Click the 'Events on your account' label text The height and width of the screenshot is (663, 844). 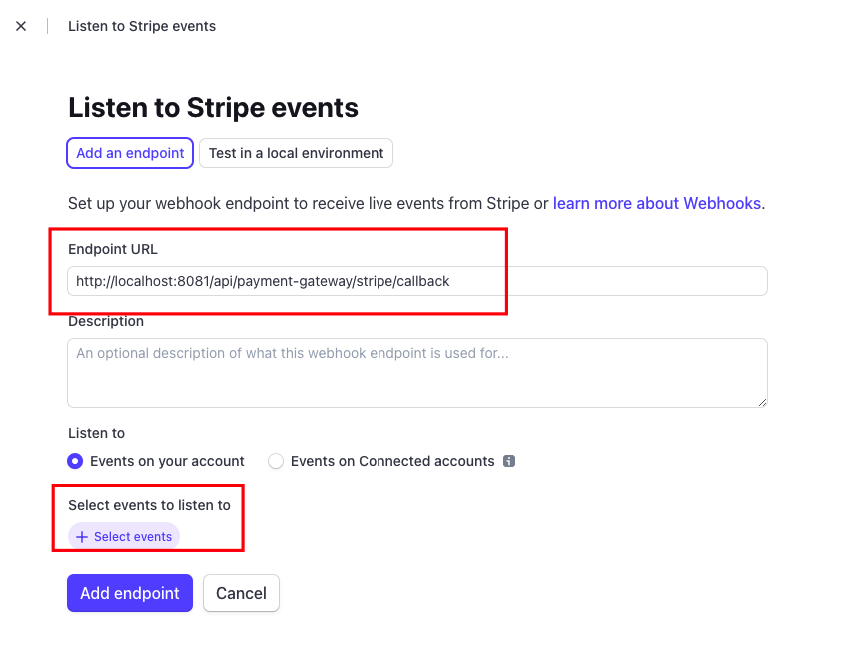point(167,461)
